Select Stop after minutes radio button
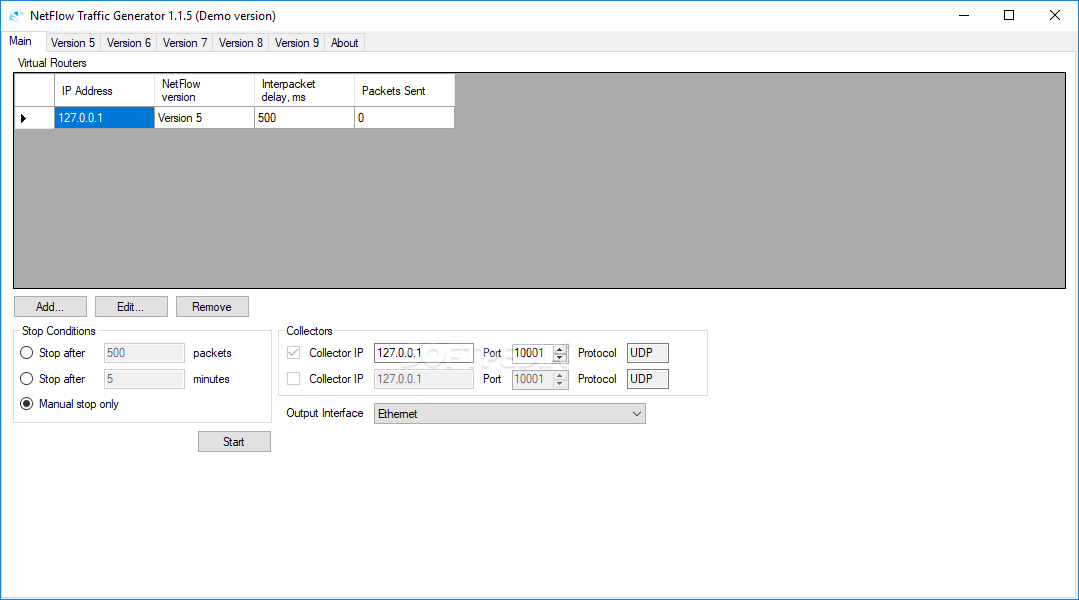 [27, 379]
